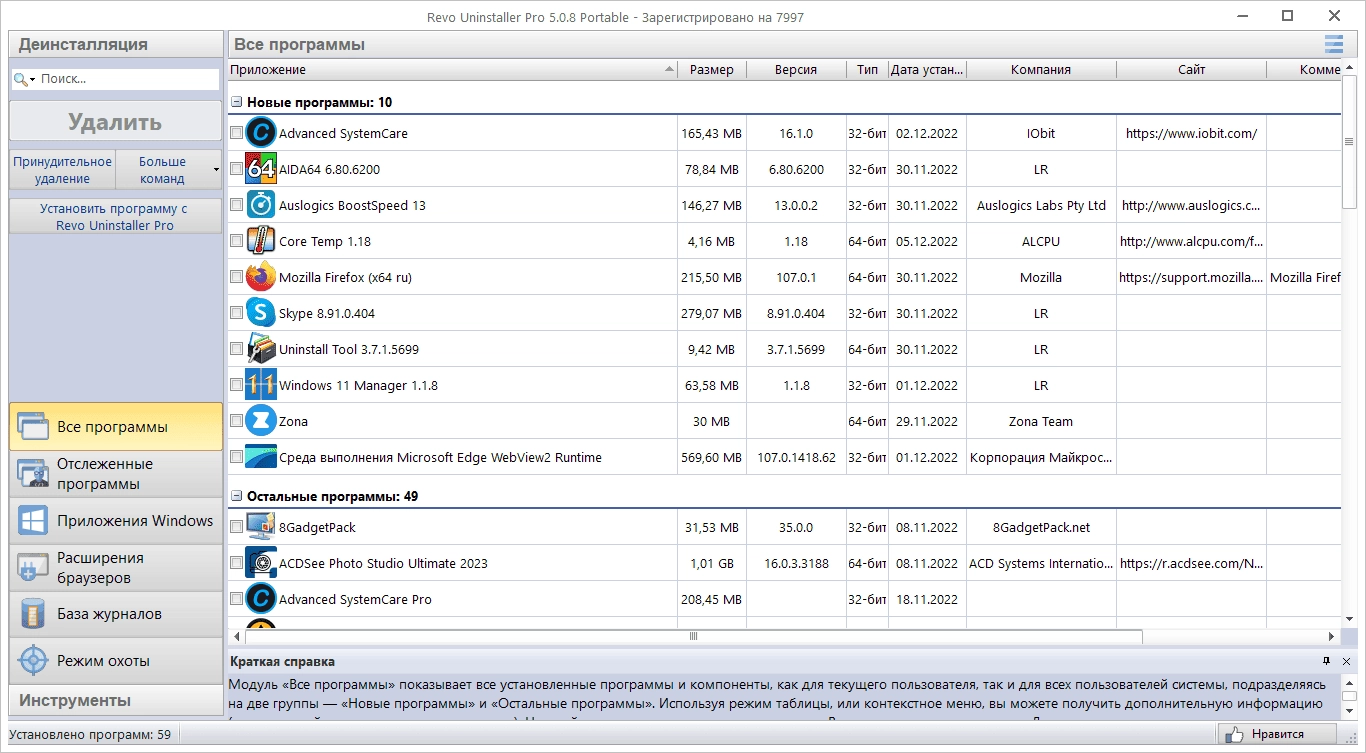Tick the Uninstall Tool checkbox

pyautogui.click(x=236, y=349)
